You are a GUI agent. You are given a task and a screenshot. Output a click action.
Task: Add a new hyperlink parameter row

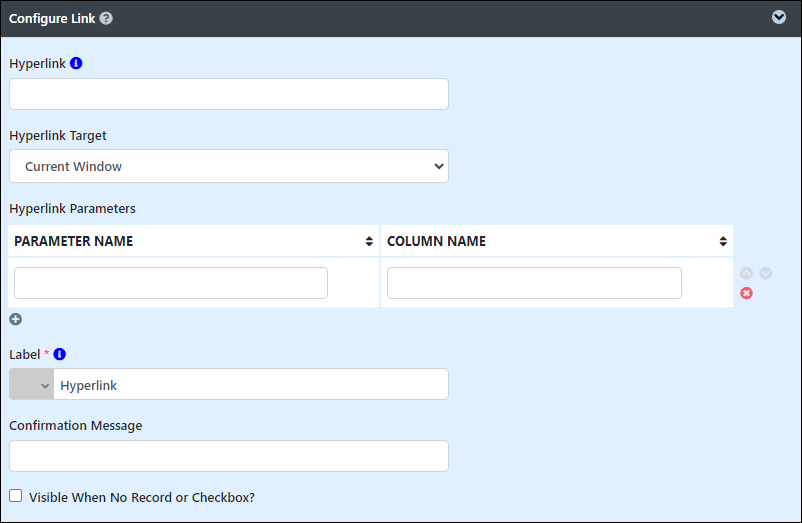tap(15, 320)
